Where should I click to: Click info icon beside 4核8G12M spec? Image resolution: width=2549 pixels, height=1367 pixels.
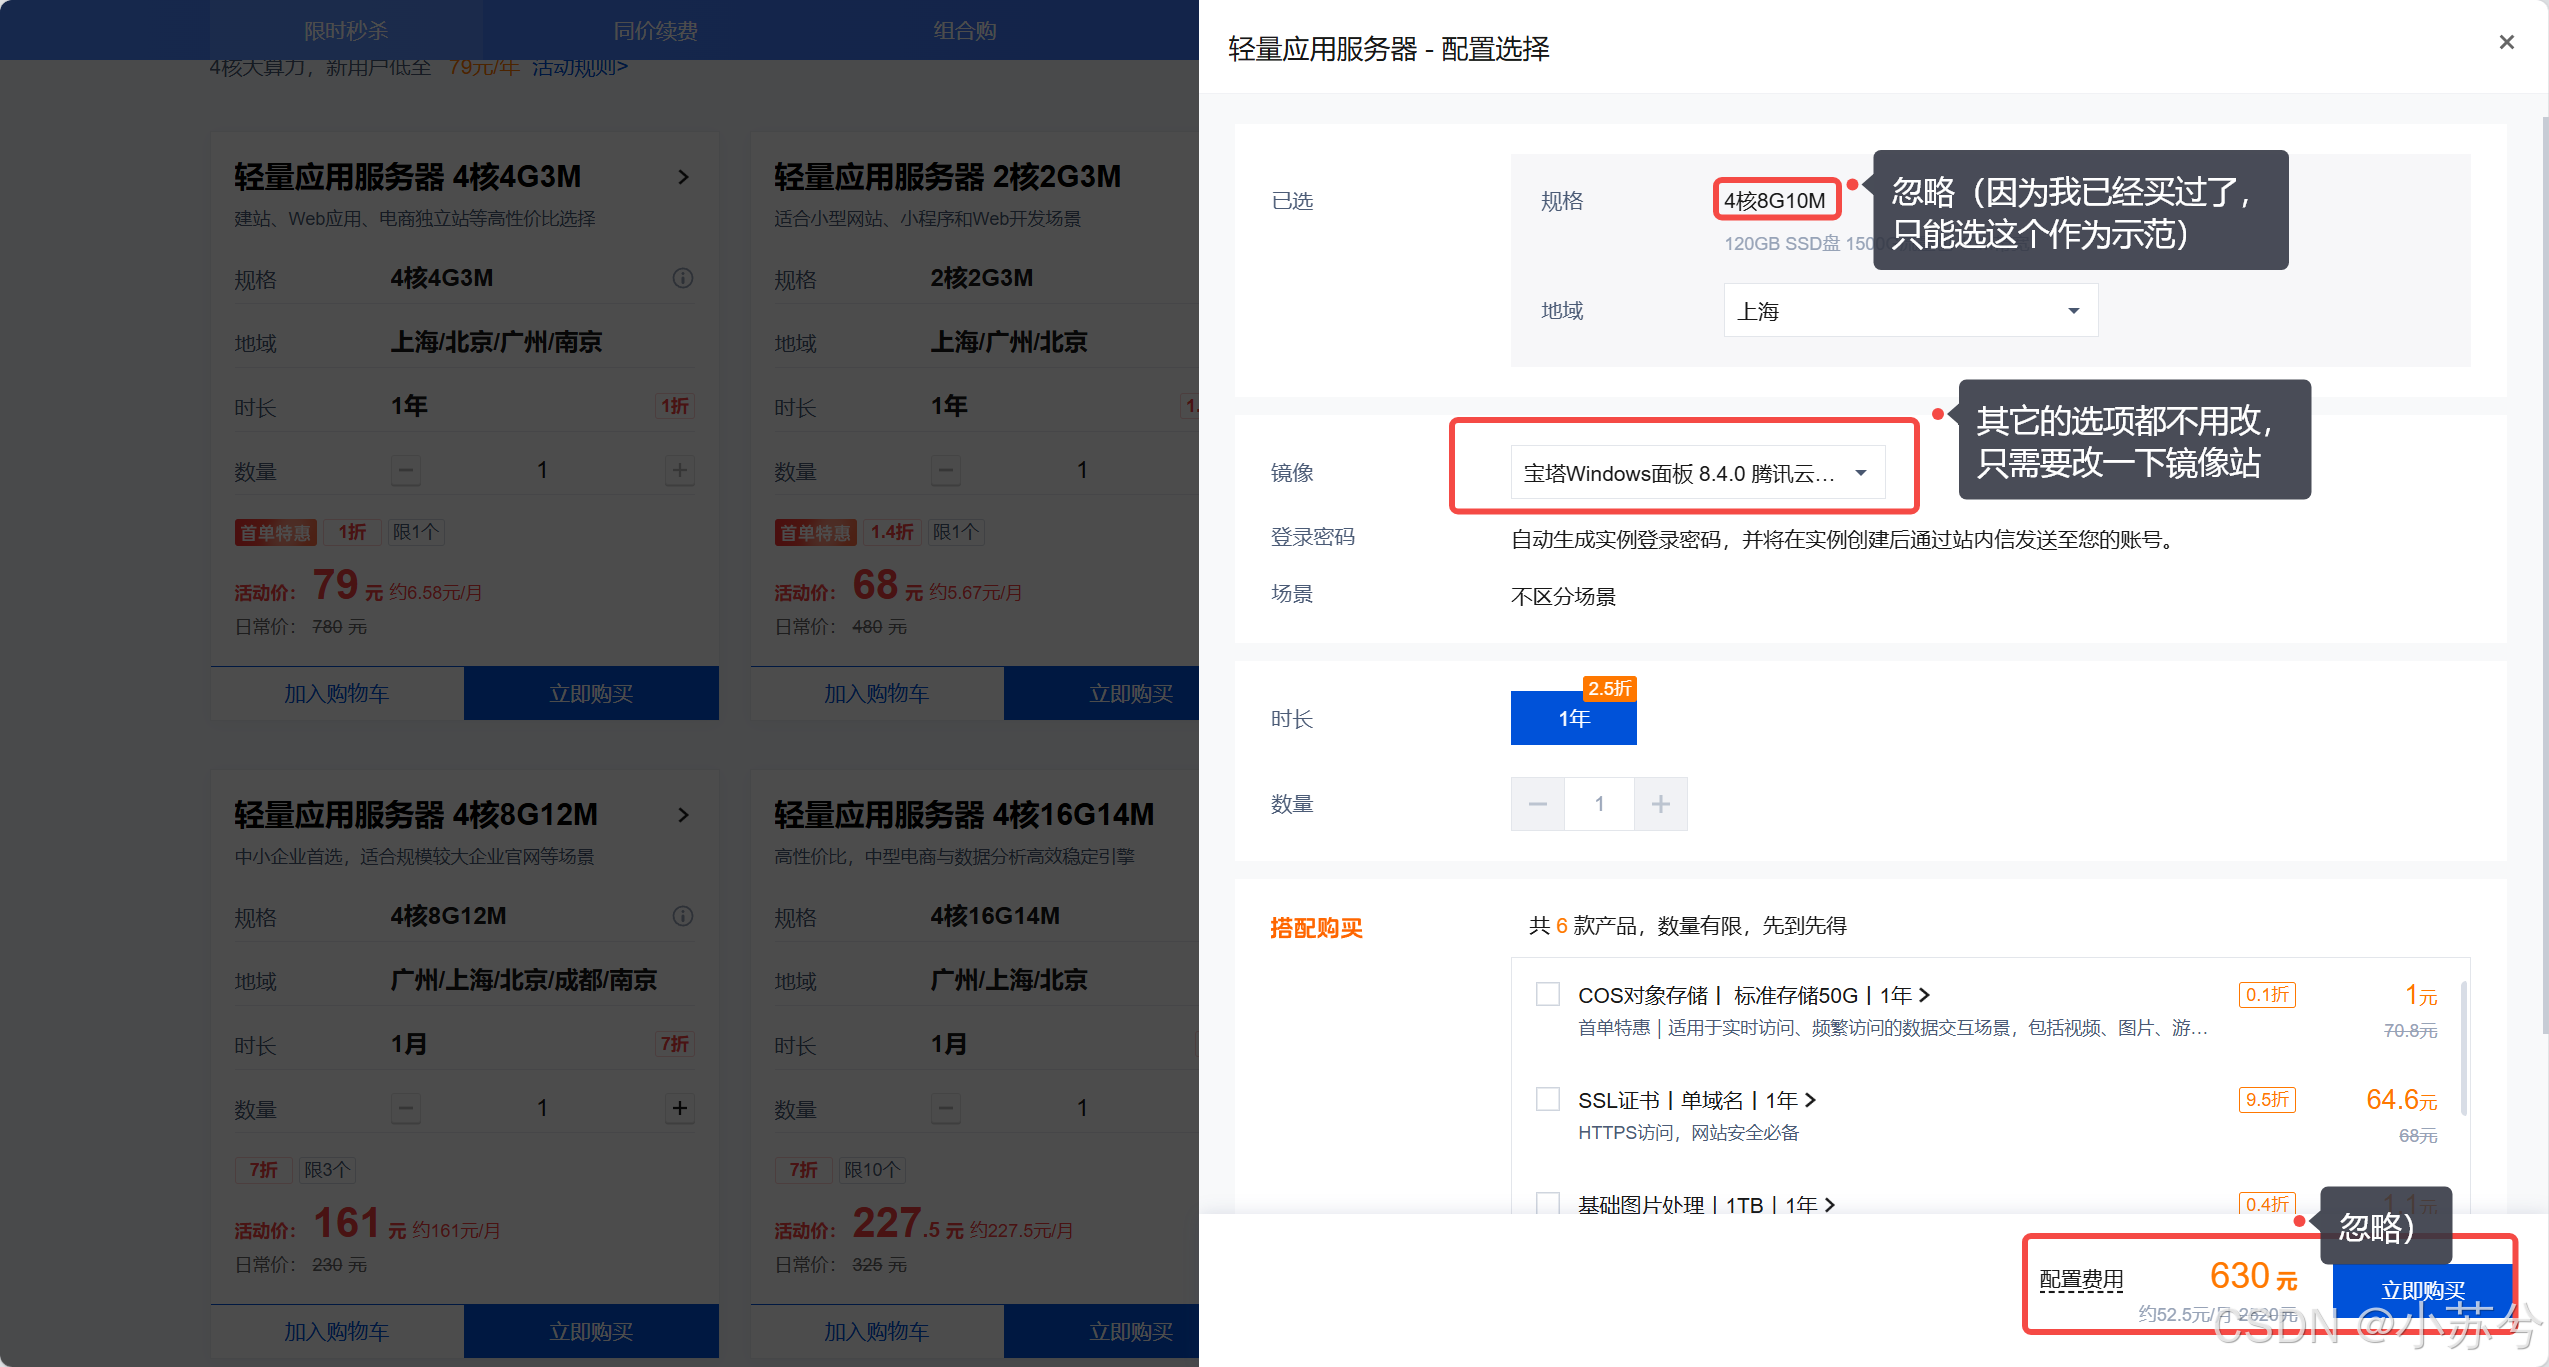click(683, 916)
